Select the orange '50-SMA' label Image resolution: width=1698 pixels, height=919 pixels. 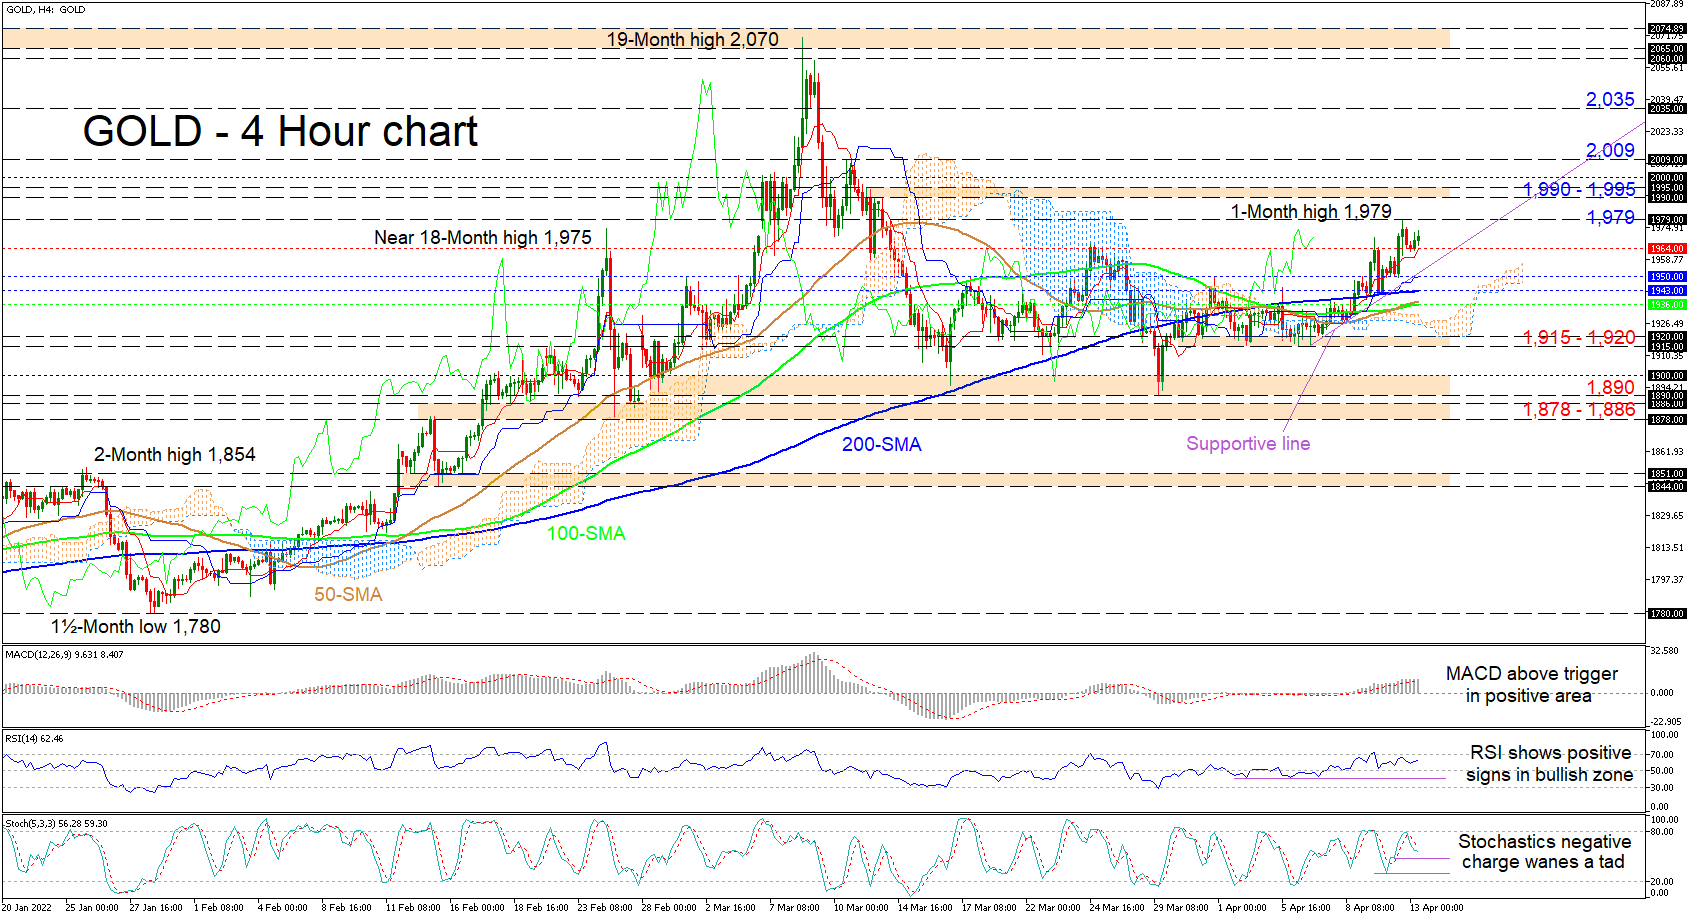348,594
